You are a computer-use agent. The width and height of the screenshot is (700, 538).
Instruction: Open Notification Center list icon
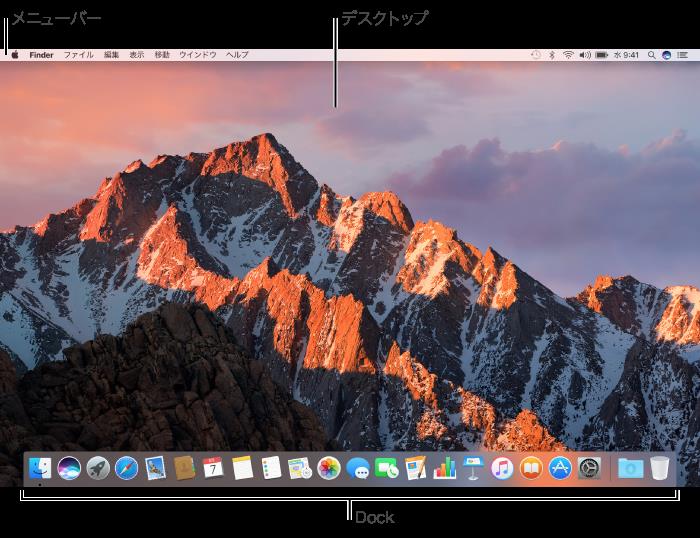click(682, 55)
